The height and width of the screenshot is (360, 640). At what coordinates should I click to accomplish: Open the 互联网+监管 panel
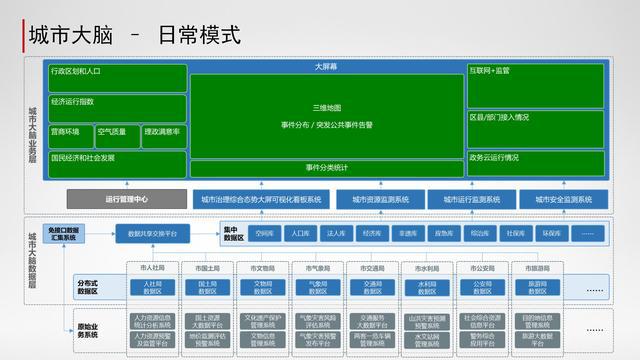(x=536, y=86)
